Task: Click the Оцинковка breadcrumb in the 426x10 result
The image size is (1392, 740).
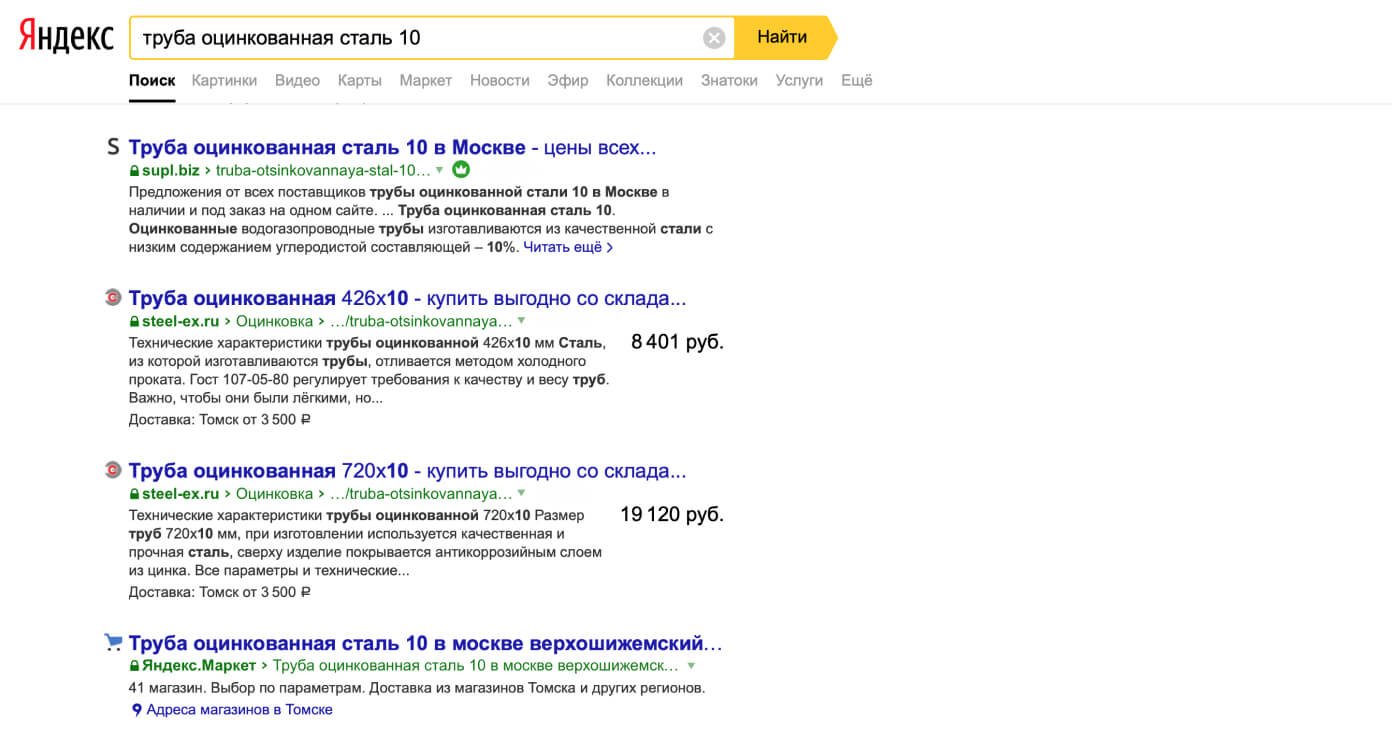Action: point(274,321)
